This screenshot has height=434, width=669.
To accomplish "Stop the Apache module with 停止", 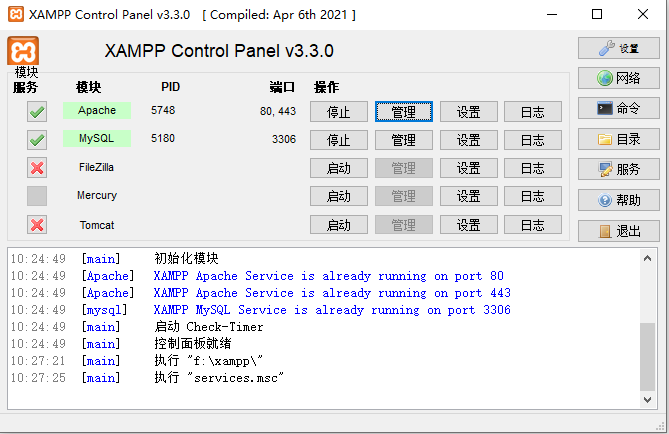I will click(338, 111).
